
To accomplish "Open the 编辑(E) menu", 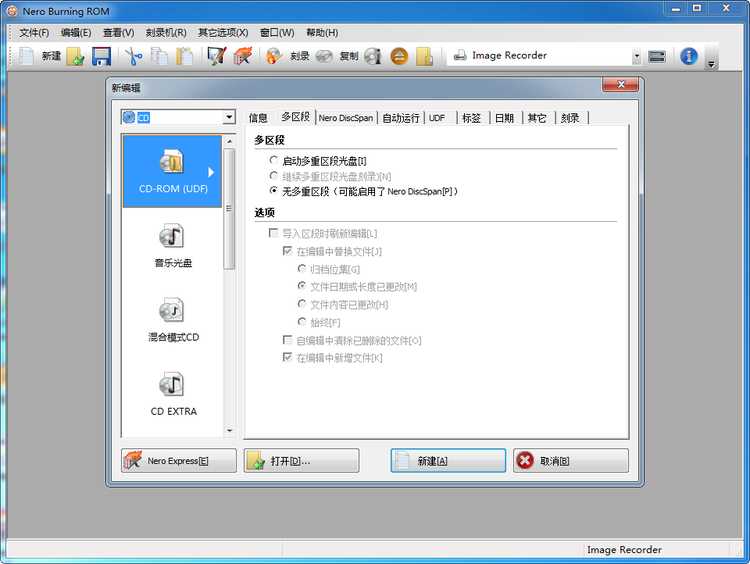I will pyautogui.click(x=76, y=33).
